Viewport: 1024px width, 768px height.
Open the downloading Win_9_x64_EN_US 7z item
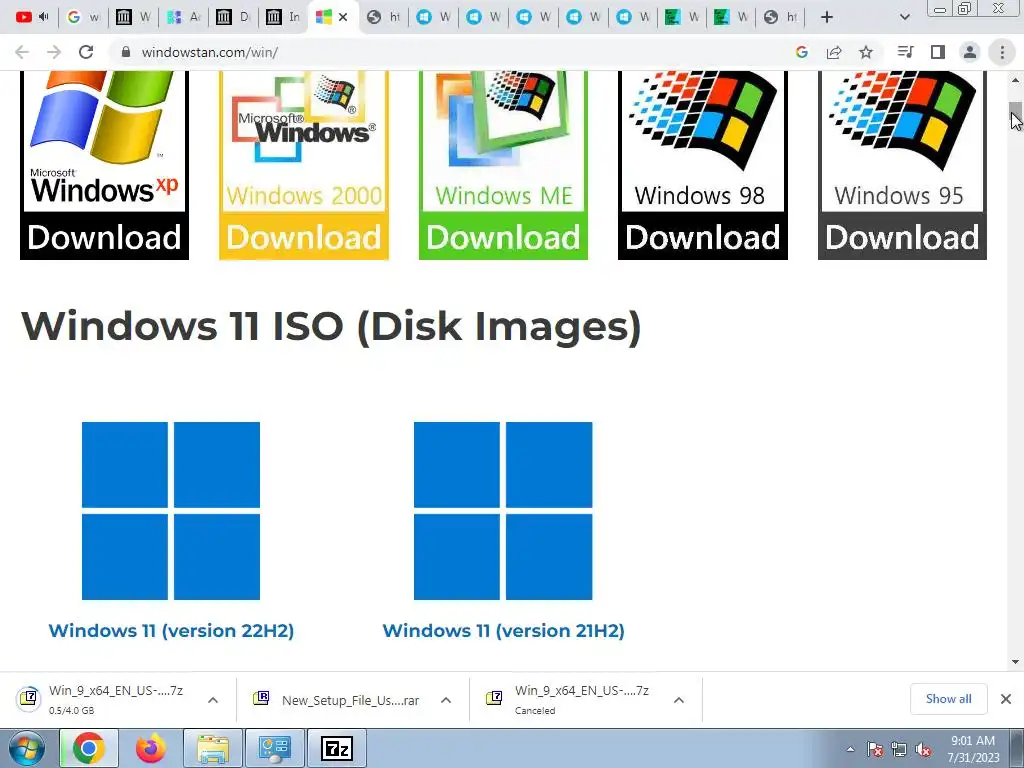(104, 699)
